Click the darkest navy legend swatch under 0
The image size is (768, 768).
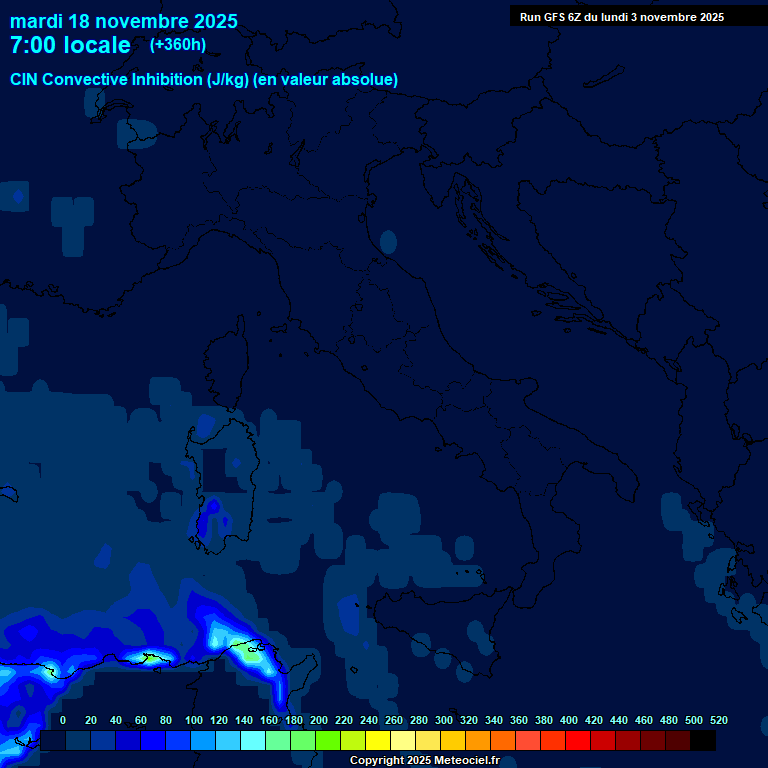click(53, 740)
